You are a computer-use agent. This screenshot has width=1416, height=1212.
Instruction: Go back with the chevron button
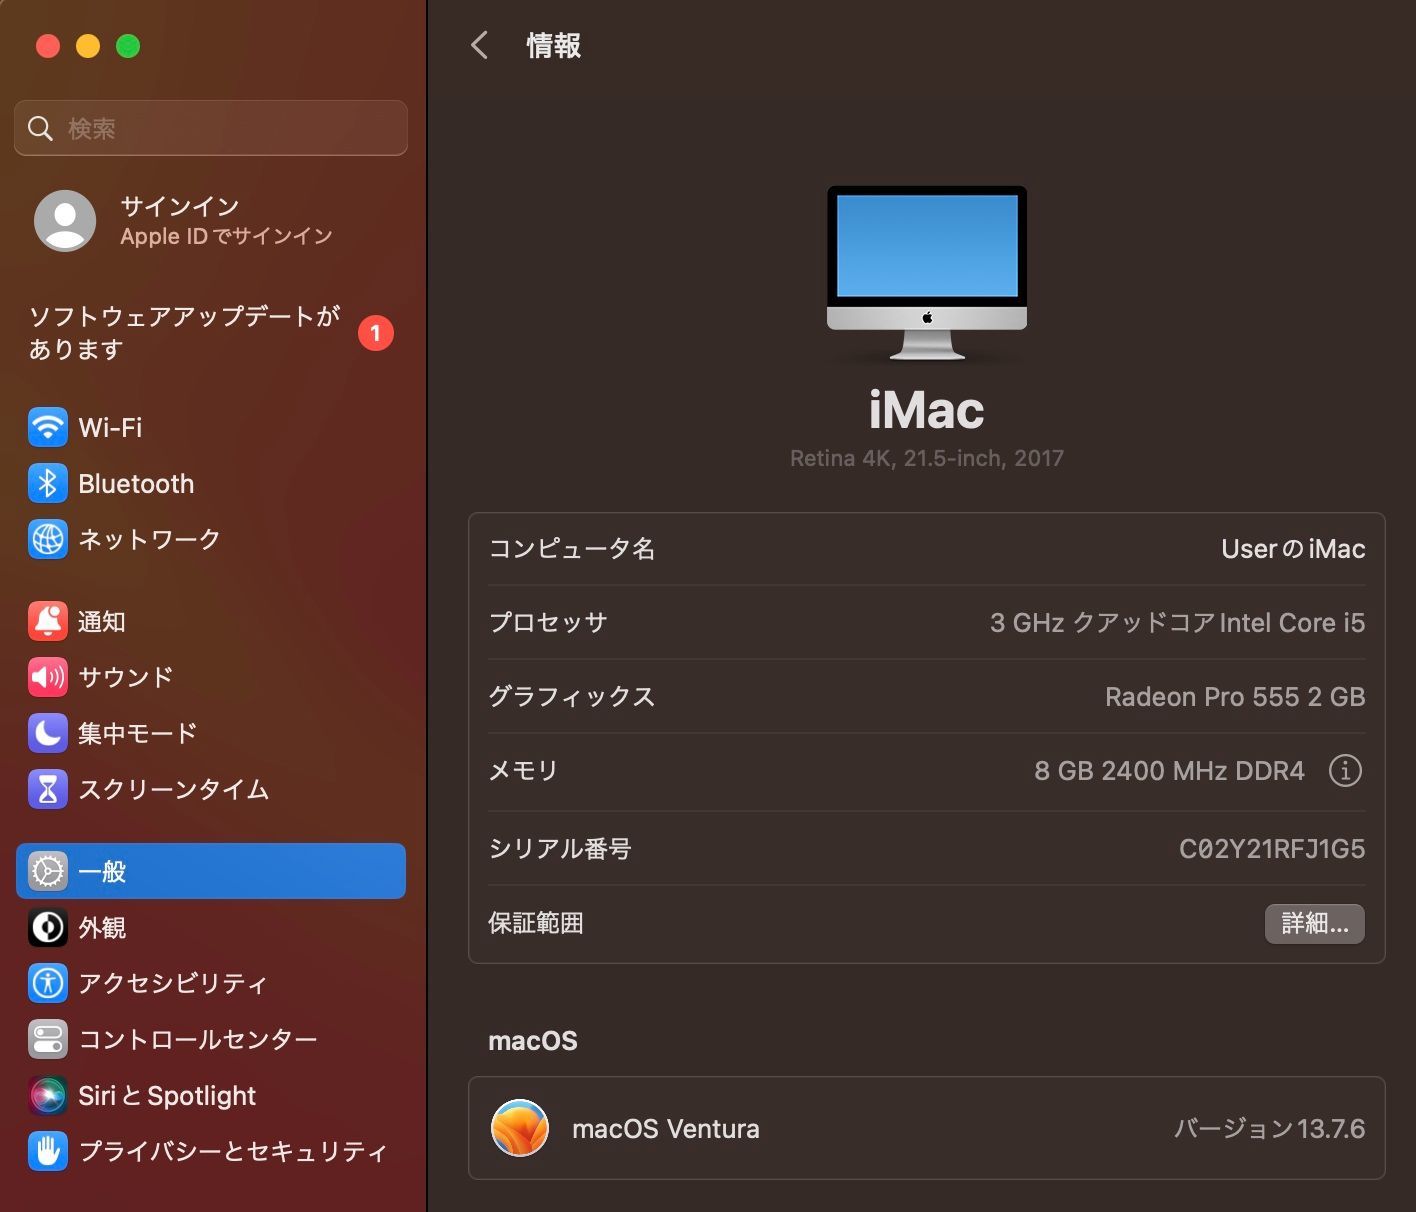click(x=480, y=45)
